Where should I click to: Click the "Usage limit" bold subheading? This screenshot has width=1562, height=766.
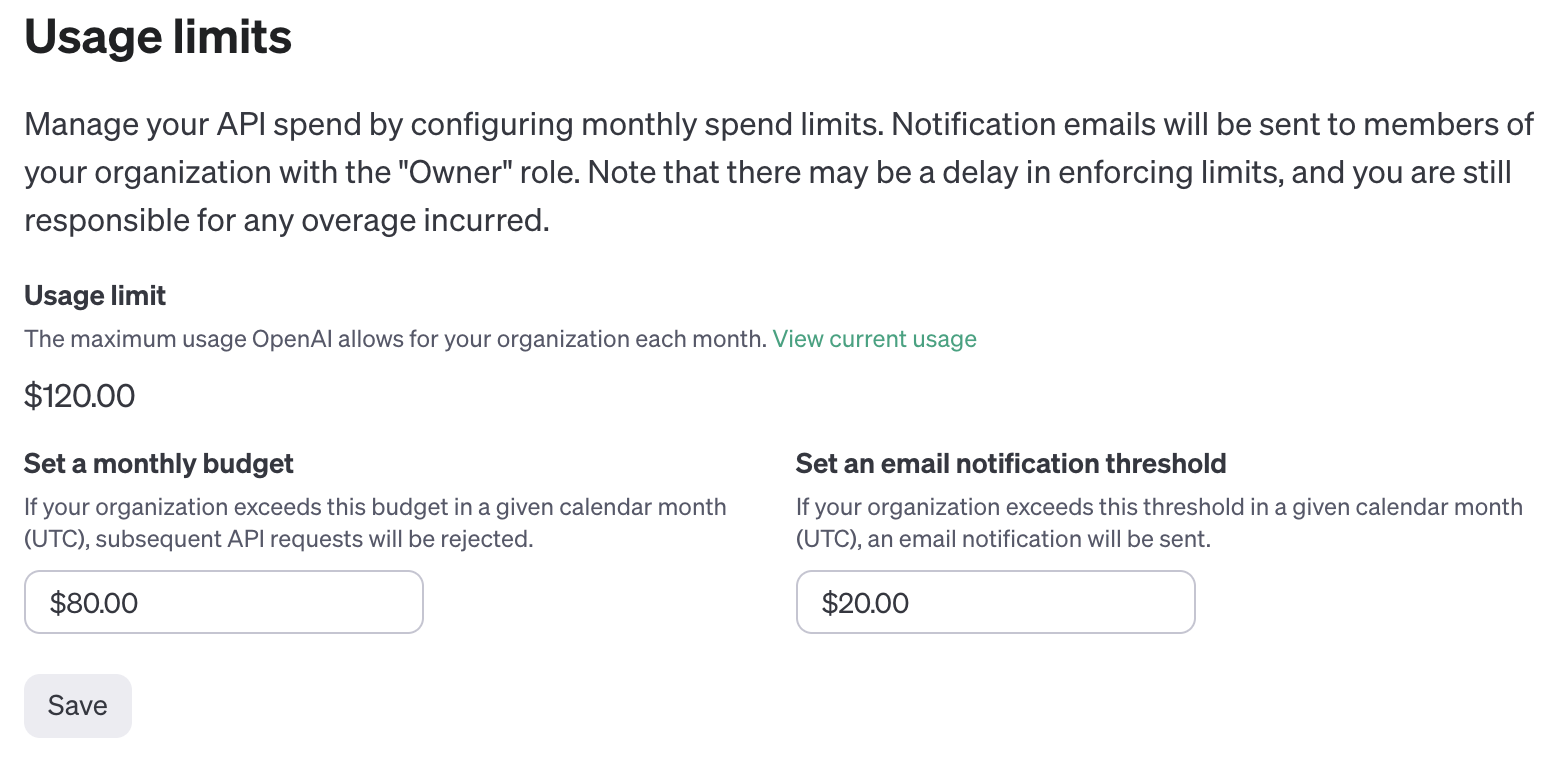click(95, 296)
